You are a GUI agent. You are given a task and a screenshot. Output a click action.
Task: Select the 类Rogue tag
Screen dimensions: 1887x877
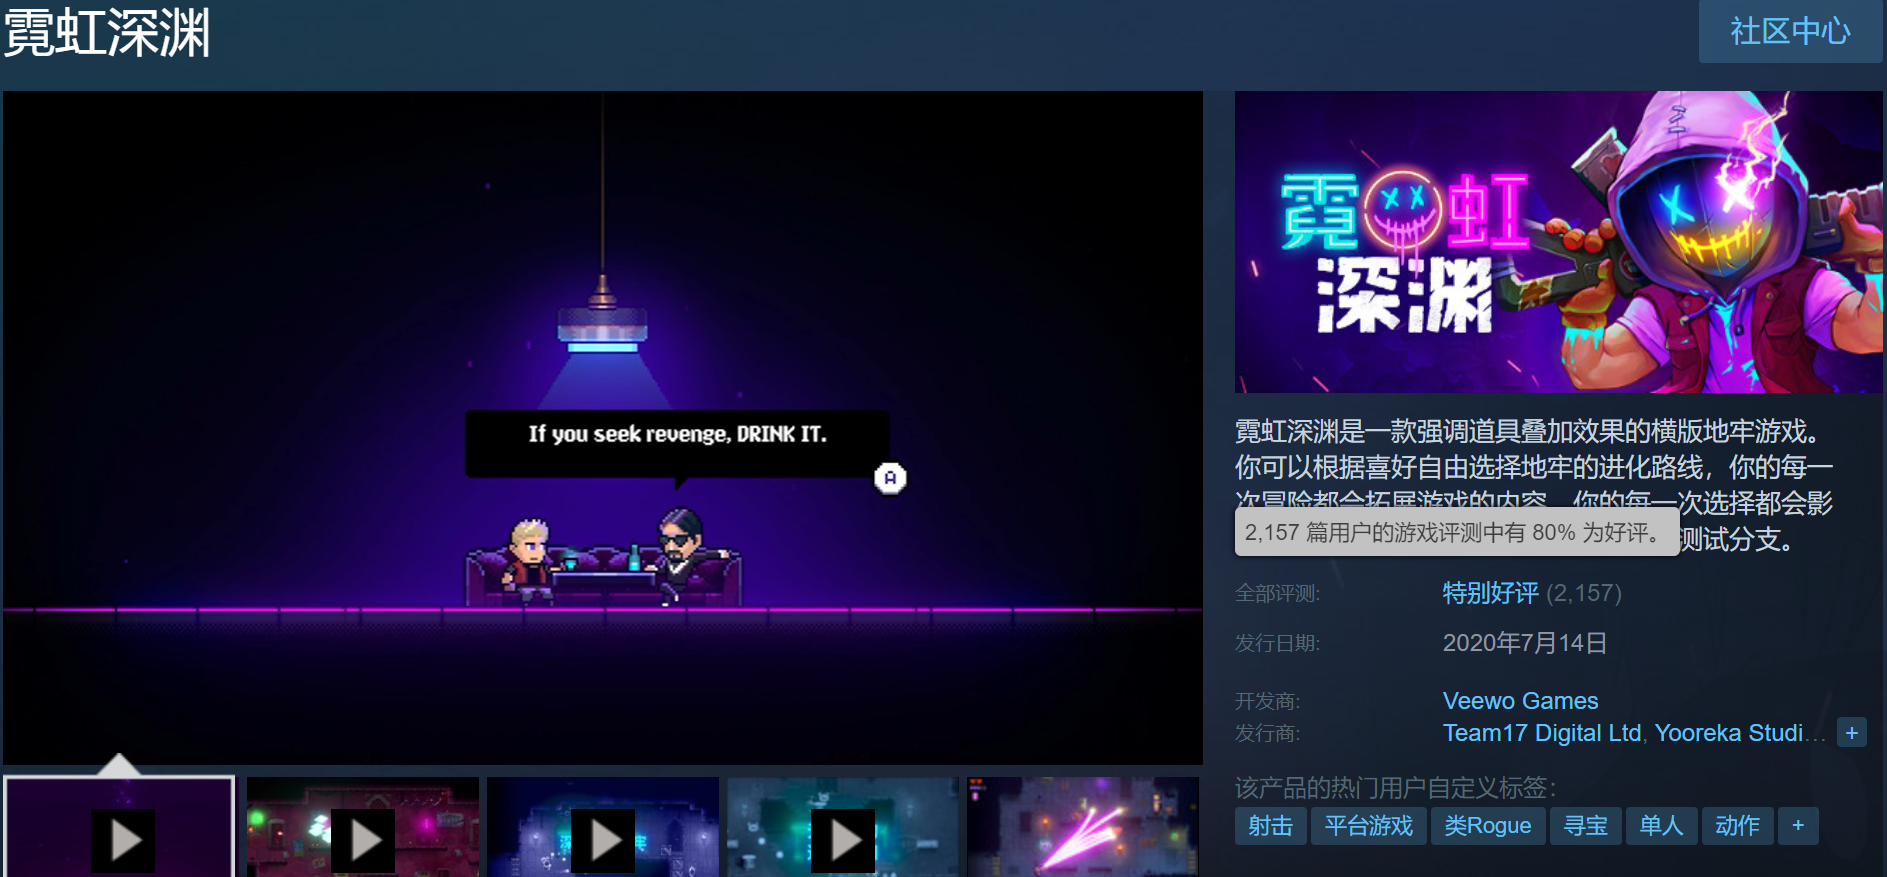[1488, 826]
